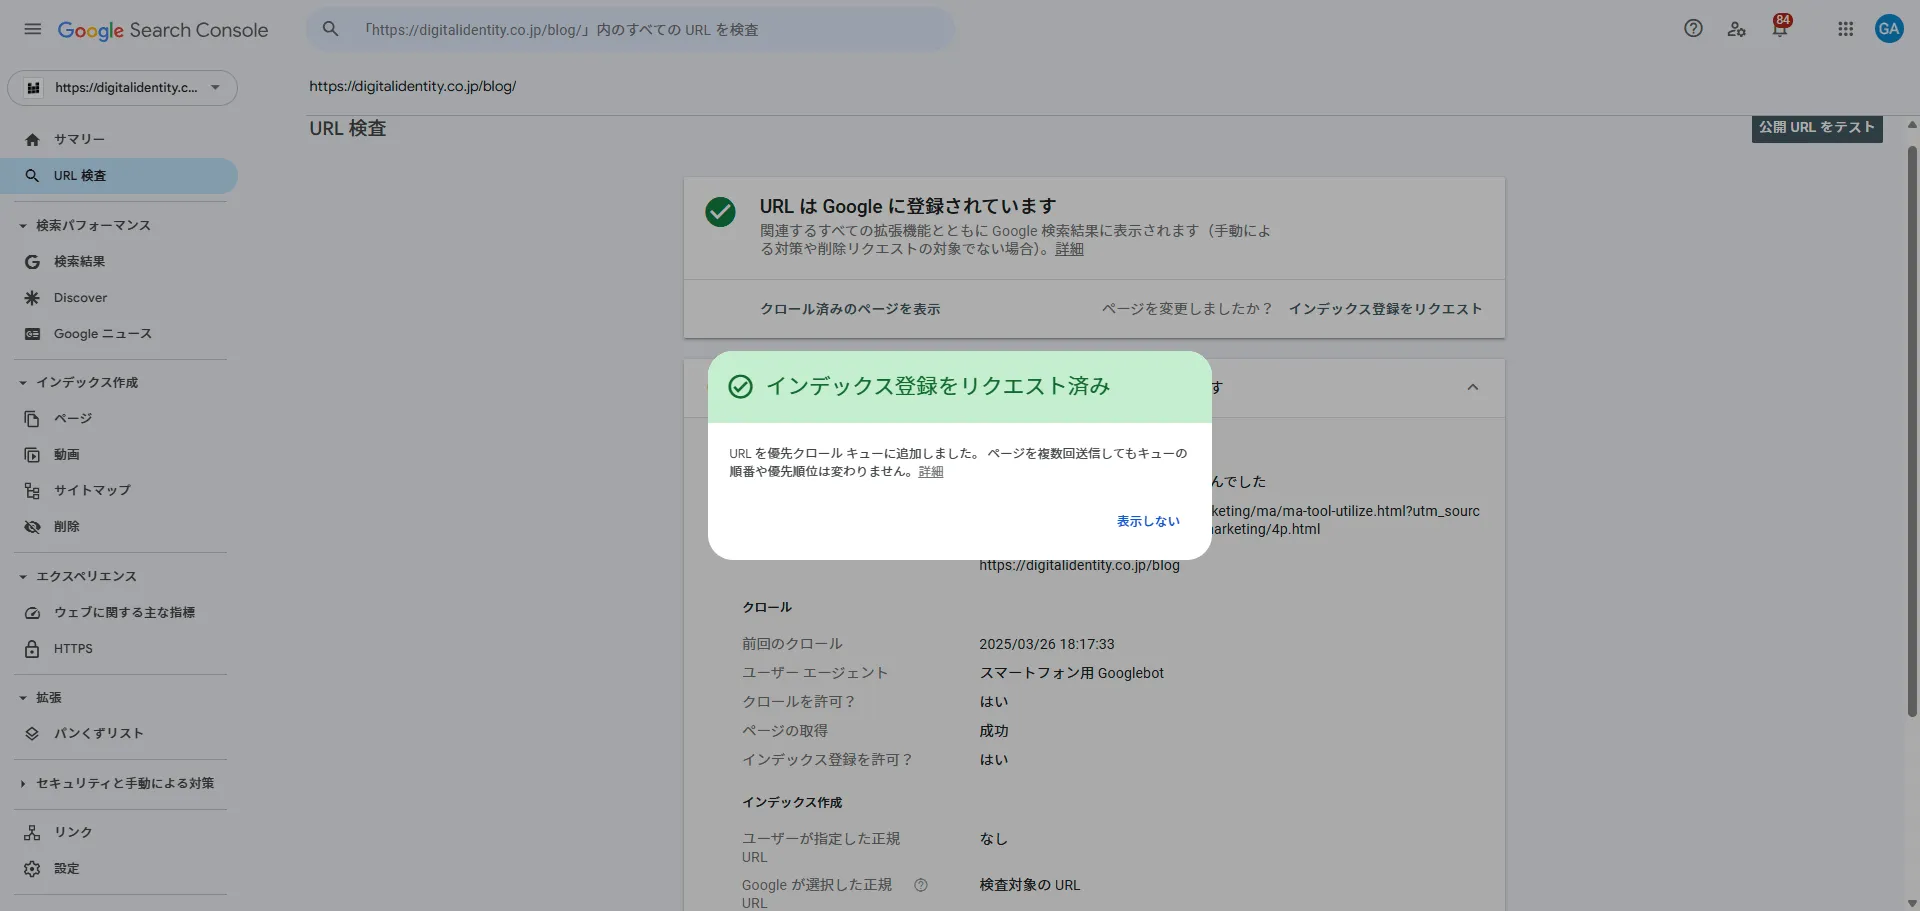Click the リンク links icon

point(32,833)
